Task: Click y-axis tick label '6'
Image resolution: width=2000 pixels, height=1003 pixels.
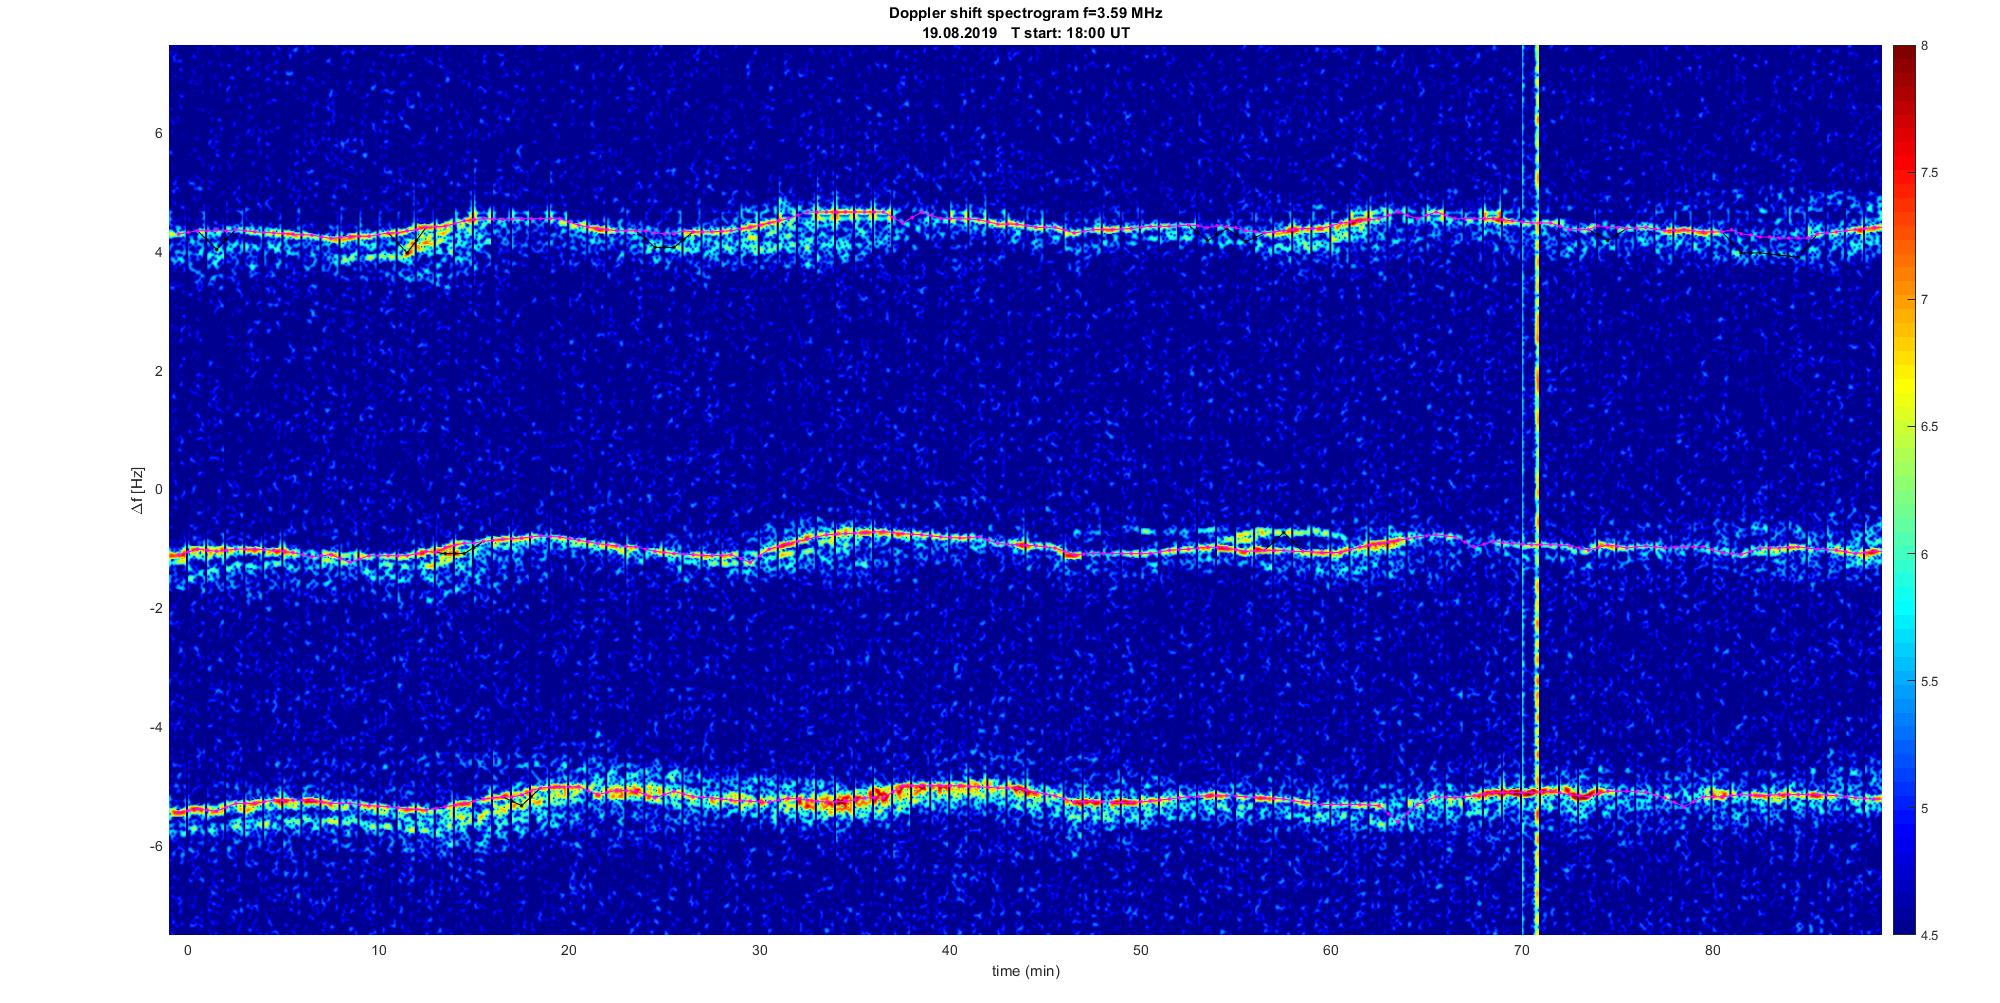Action: click(x=158, y=134)
